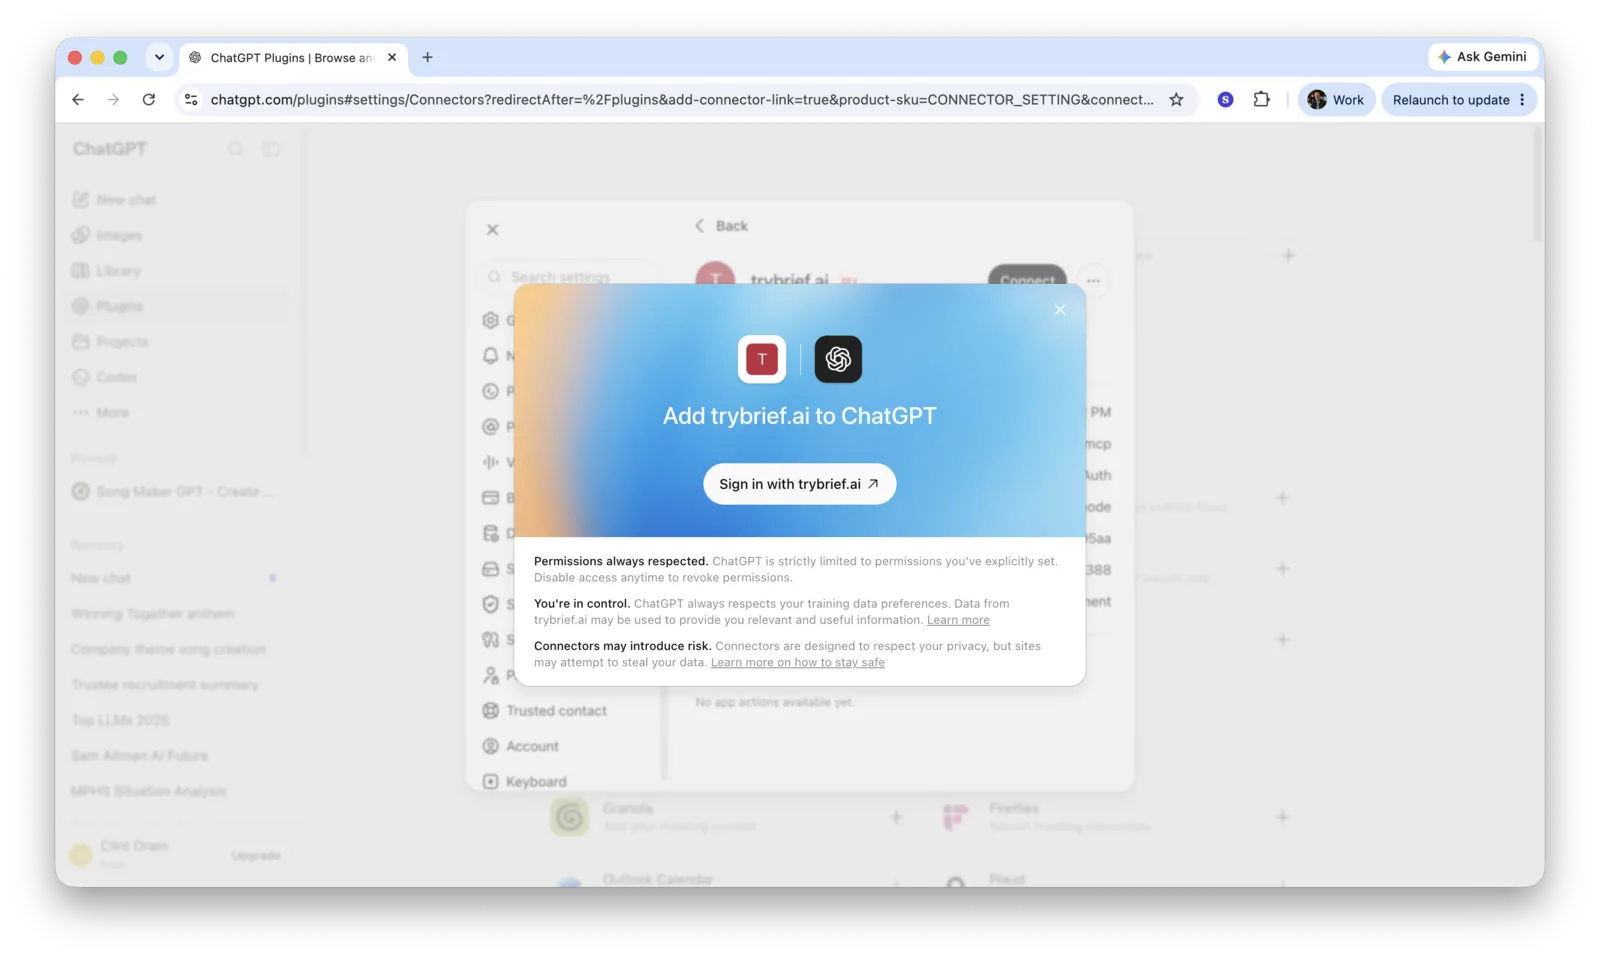
Task: Open the MPHS Situation Analysis chat
Action: tap(148, 791)
